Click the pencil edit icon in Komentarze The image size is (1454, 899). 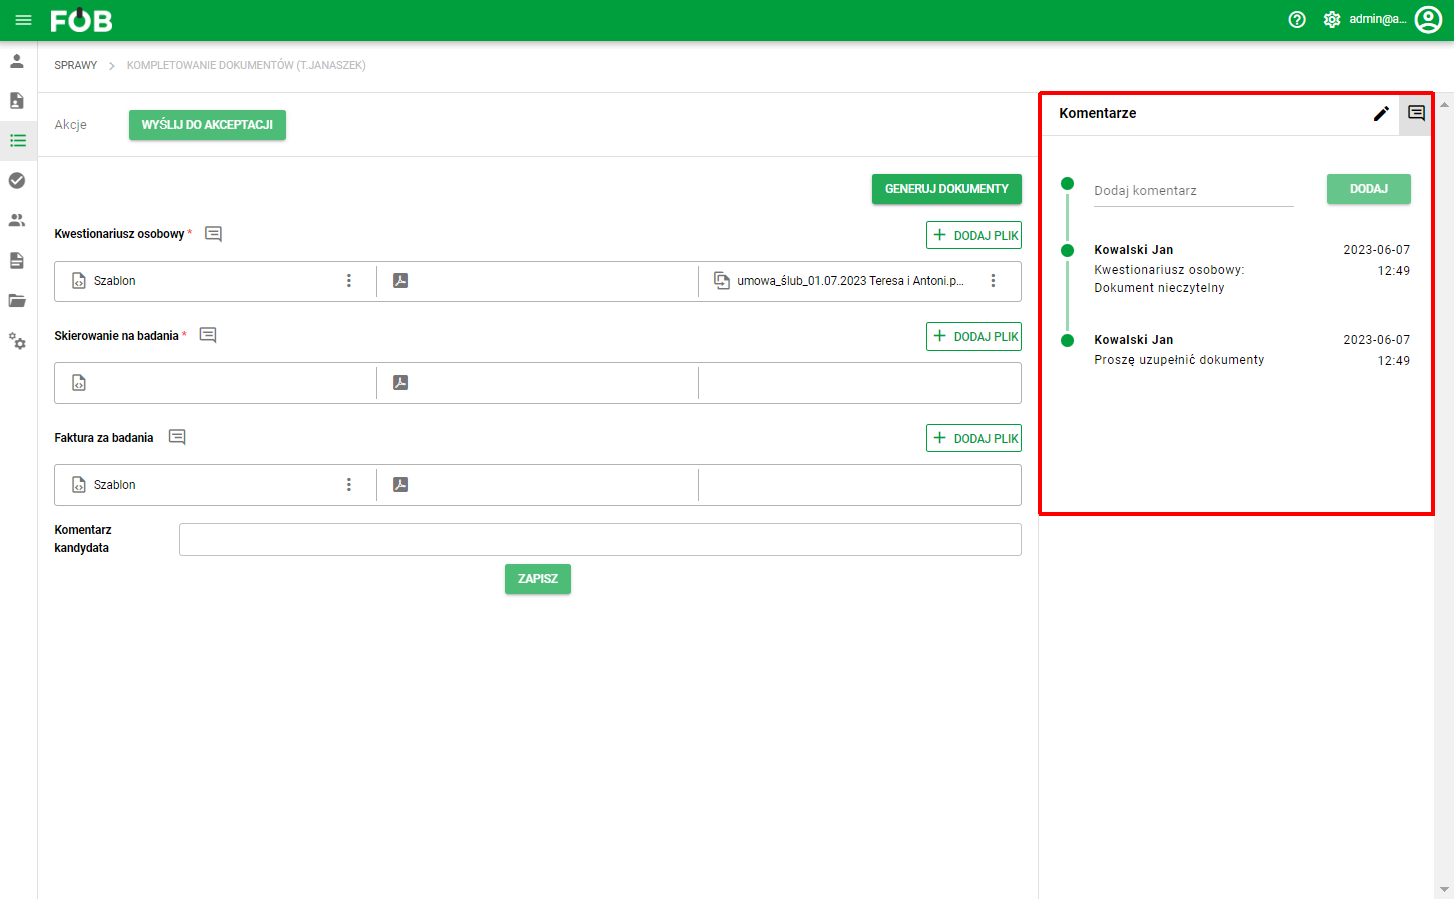pyautogui.click(x=1381, y=114)
